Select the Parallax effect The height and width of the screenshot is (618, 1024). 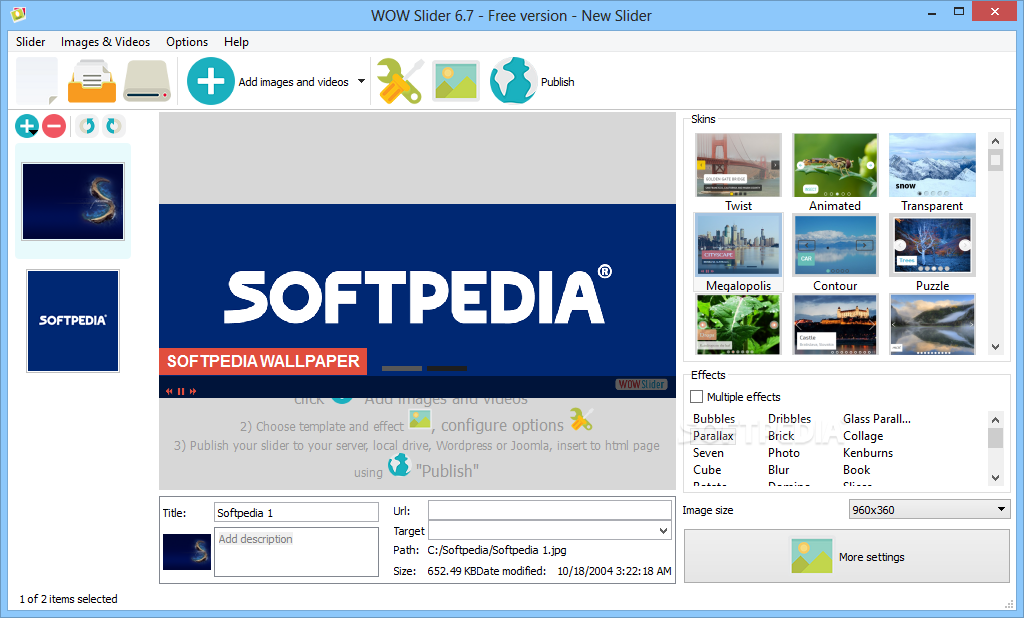(x=713, y=436)
